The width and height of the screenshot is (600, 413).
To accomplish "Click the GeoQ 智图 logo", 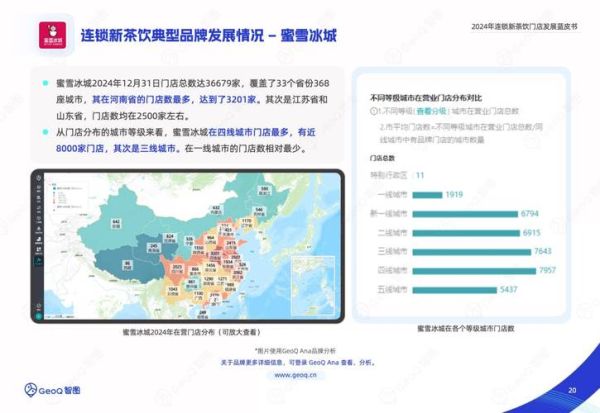I will (x=53, y=389).
